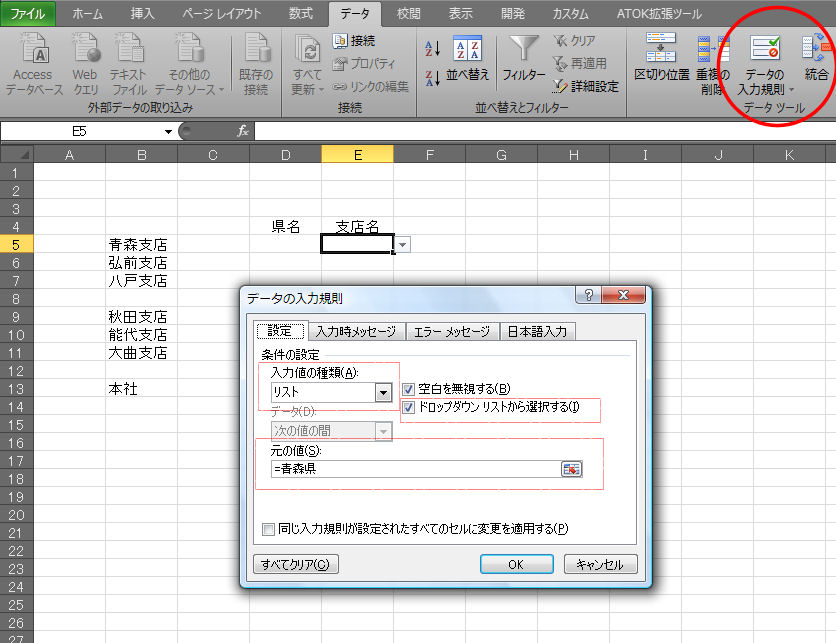
Task: Click リンクの編集 edit links
Action: click(x=371, y=86)
